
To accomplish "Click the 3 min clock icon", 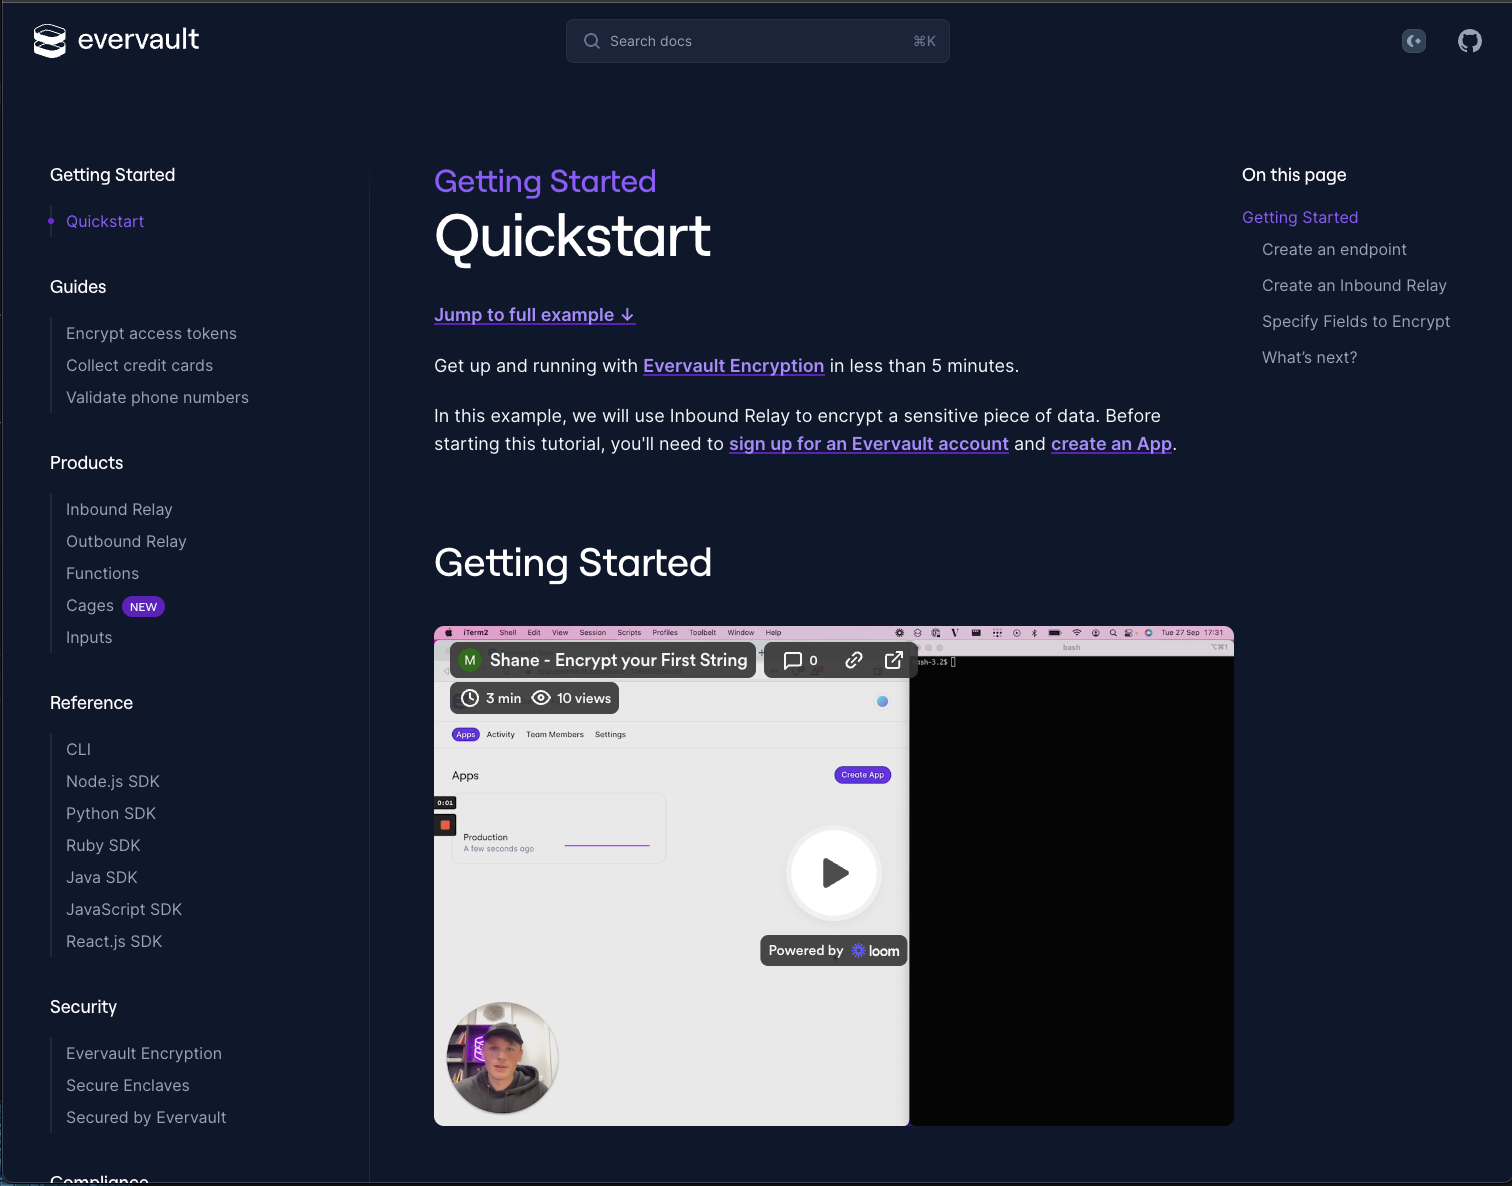I will [x=470, y=698].
